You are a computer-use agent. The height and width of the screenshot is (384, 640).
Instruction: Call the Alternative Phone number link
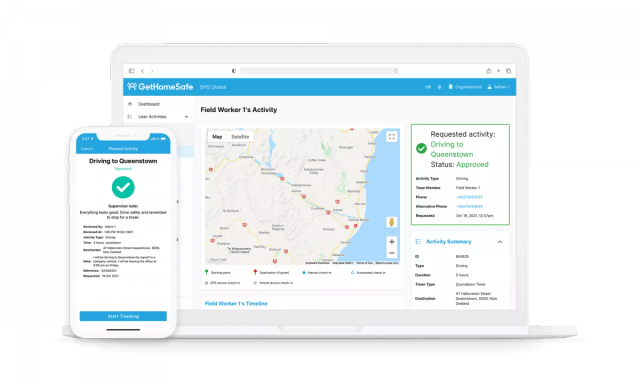tap(469, 206)
